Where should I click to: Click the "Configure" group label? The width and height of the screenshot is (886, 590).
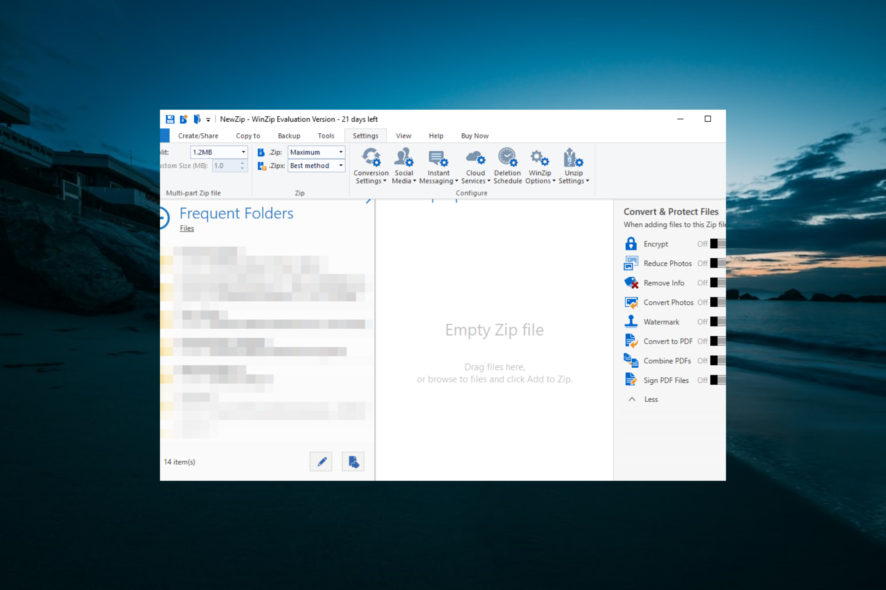pos(472,193)
